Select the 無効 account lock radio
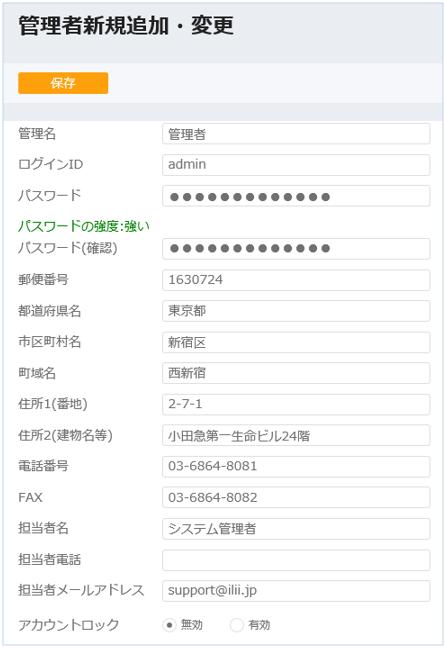Viewport: 445px width, 648px height. pyautogui.click(x=169, y=625)
